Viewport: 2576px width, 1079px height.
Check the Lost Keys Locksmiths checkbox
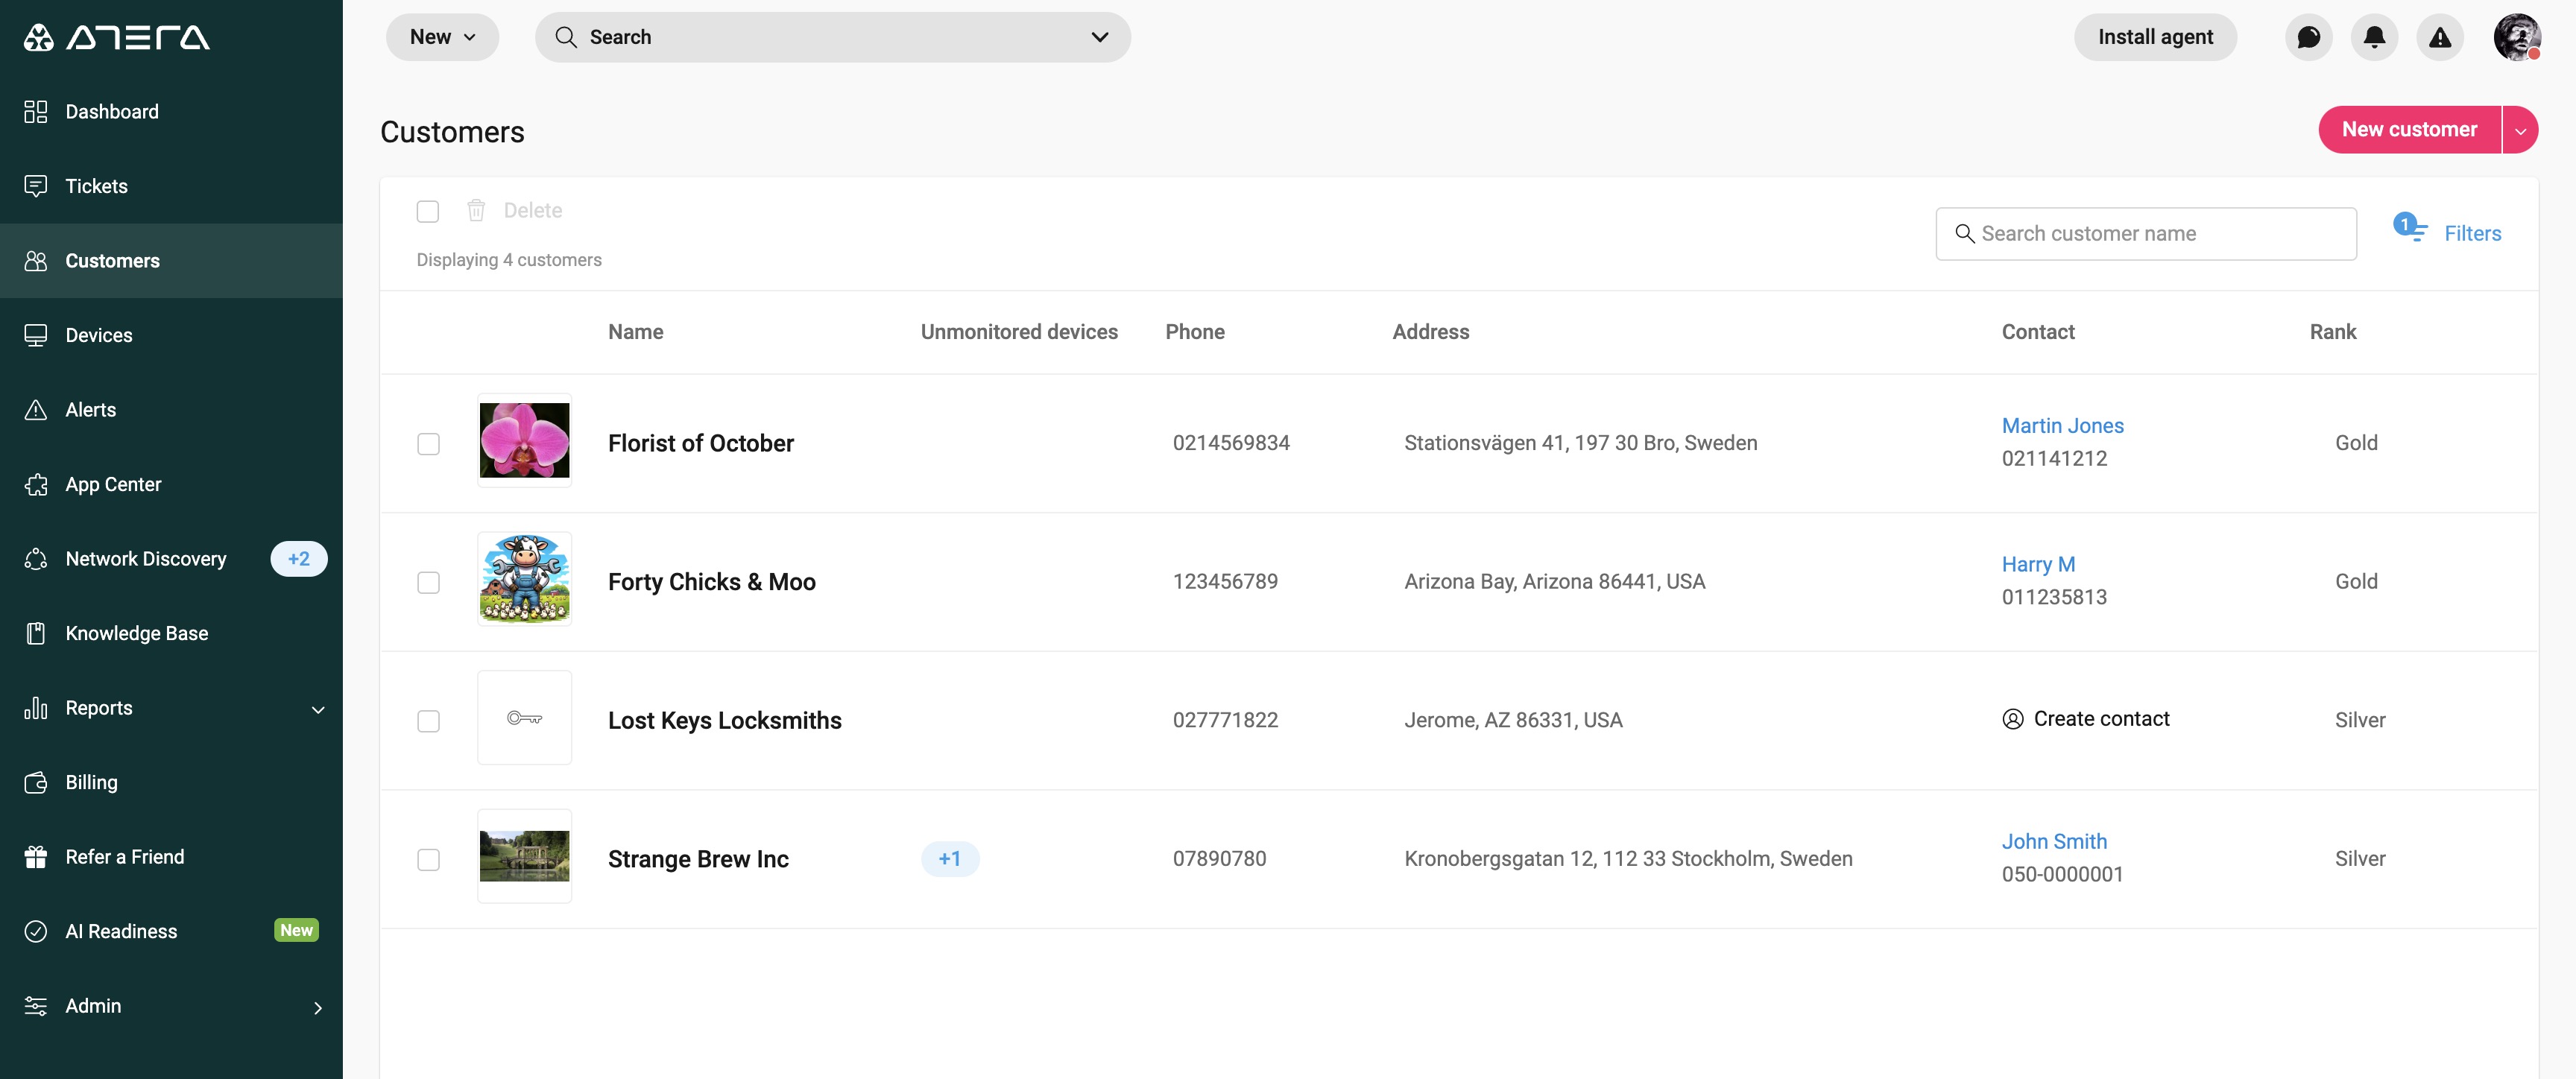(x=428, y=721)
